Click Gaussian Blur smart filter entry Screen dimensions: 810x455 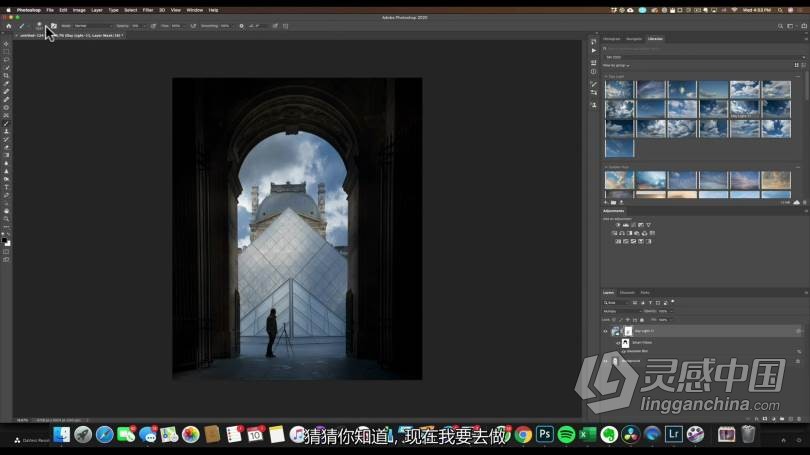[637, 351]
